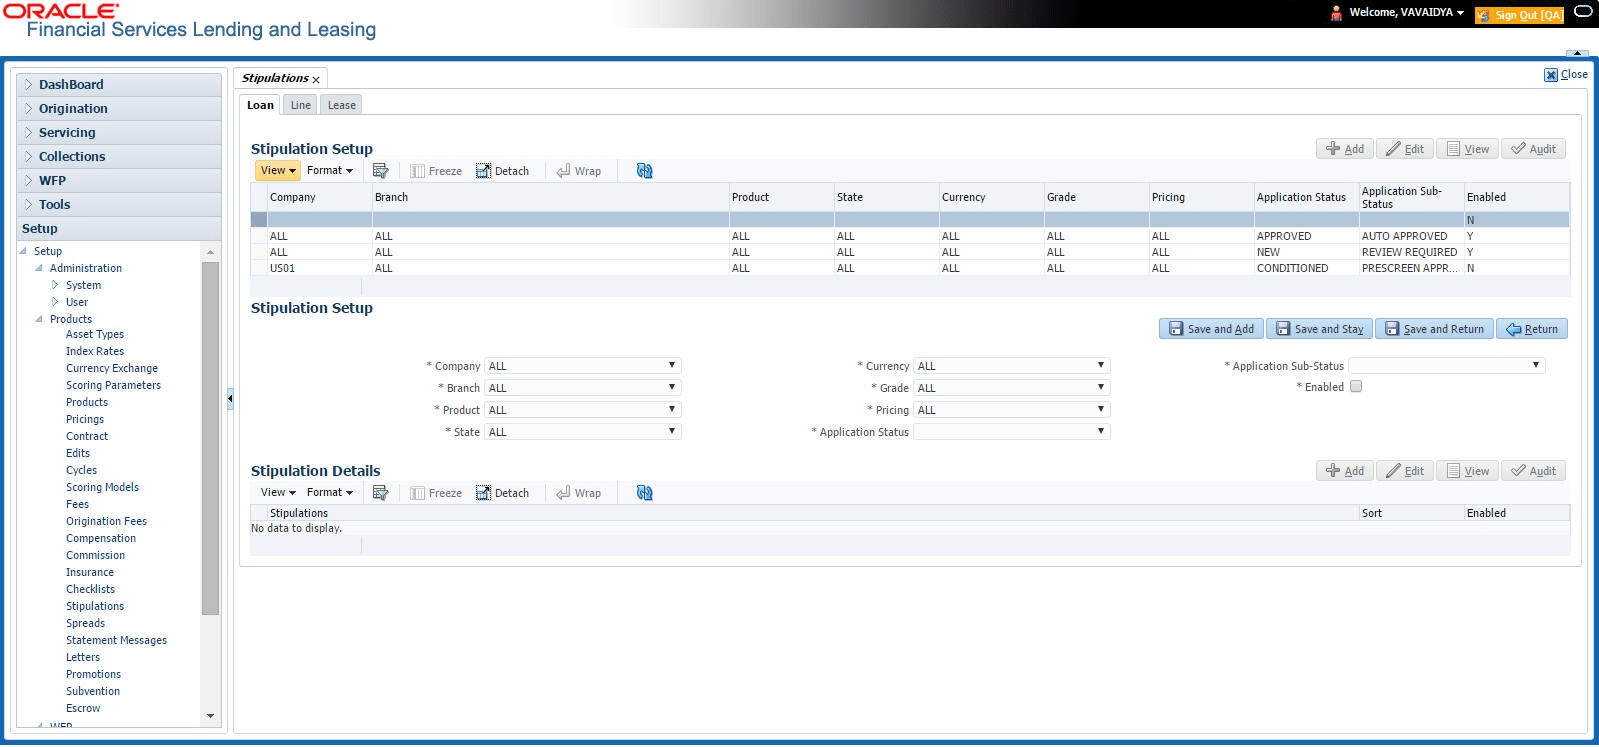The image size is (1599, 747).
Task: Click View button beside Audit in Stipulation Details
Action: [1467, 471]
